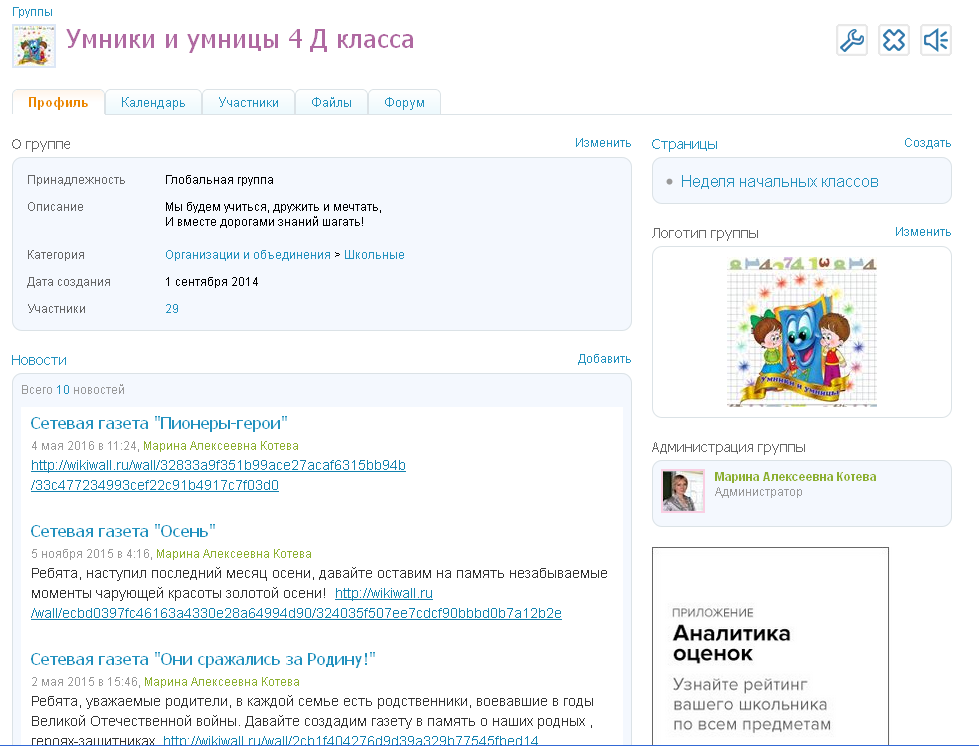979x746 pixels.
Task: Click Изменить next to О группе
Action: (x=602, y=143)
